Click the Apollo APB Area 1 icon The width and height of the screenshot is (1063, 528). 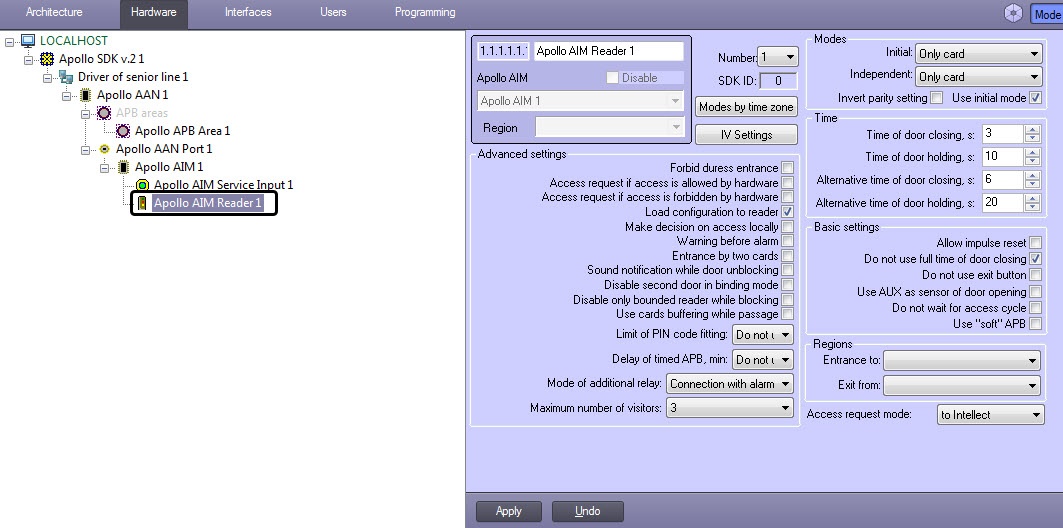(x=123, y=131)
